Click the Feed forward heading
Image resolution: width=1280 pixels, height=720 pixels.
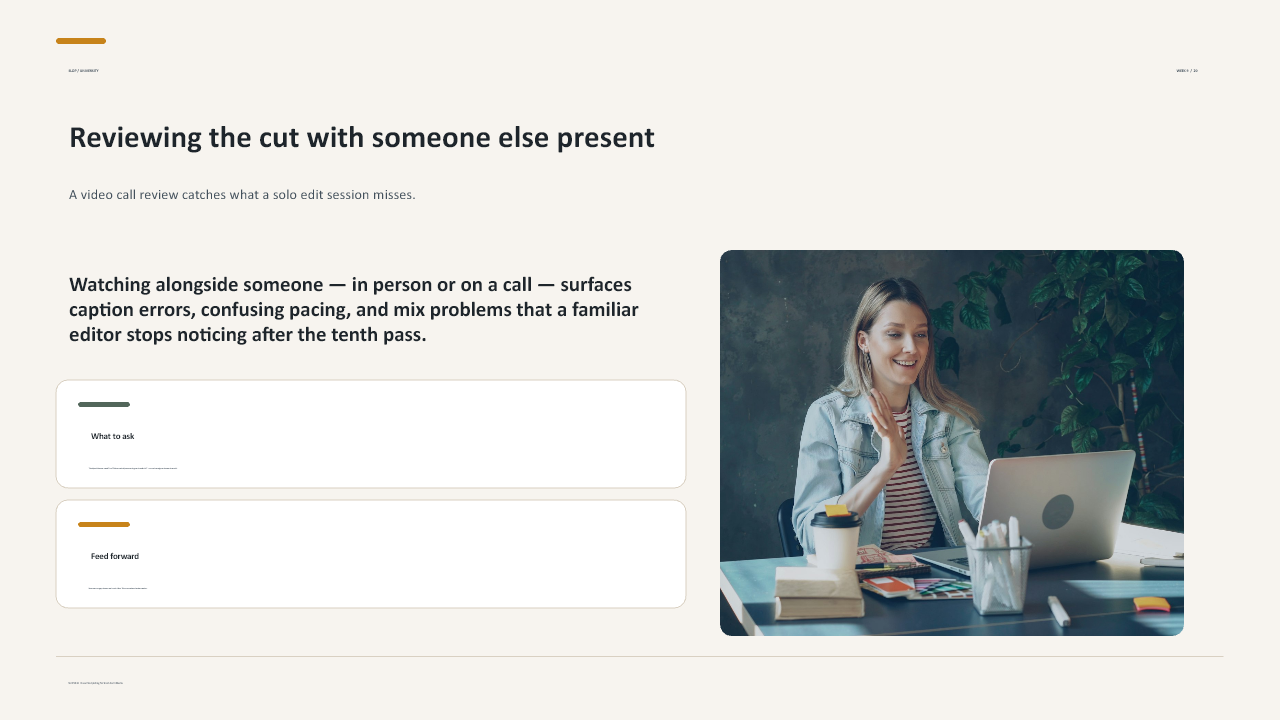(x=115, y=556)
